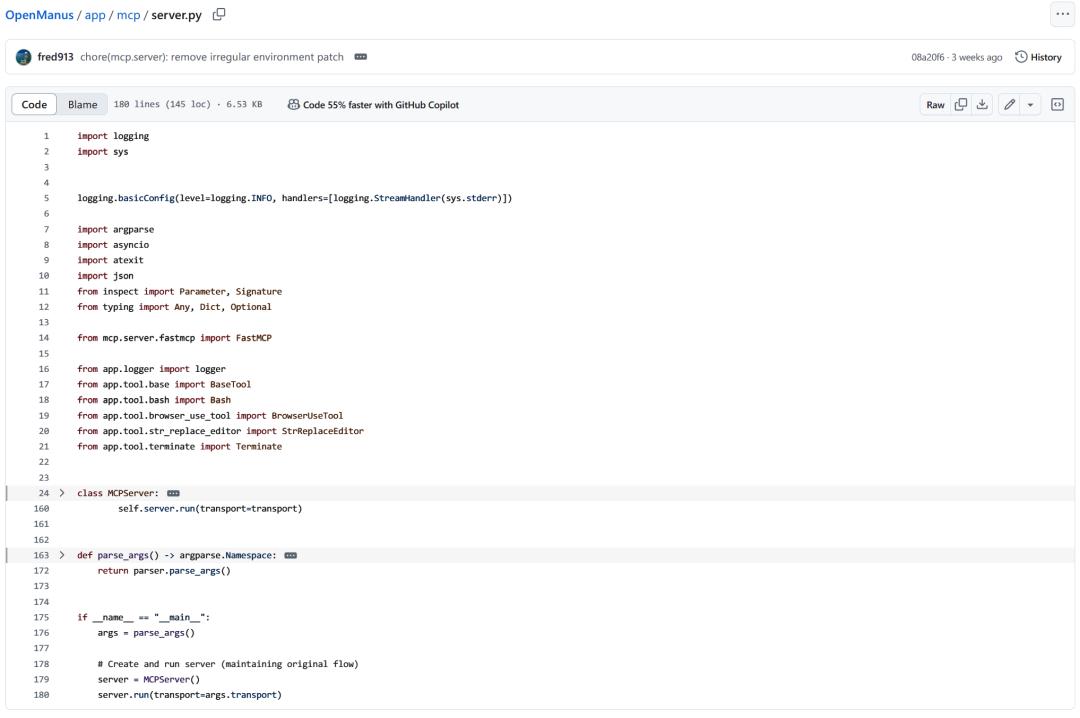1080x718 pixels.
Task: Click BrowserUseTool import name
Action: click(307, 416)
